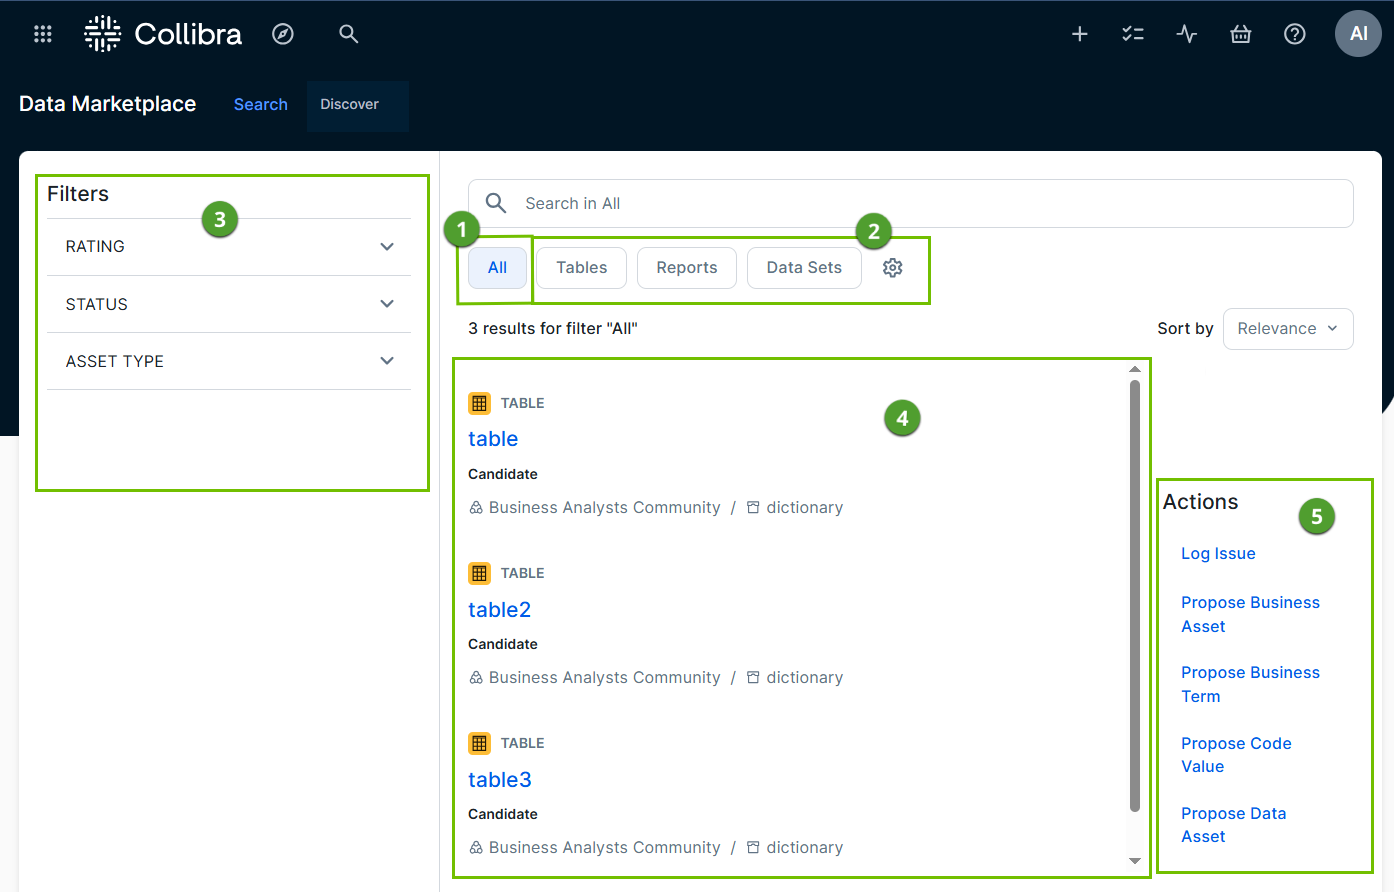Click the plus create icon
Viewport: 1394px width, 892px height.
(1080, 34)
